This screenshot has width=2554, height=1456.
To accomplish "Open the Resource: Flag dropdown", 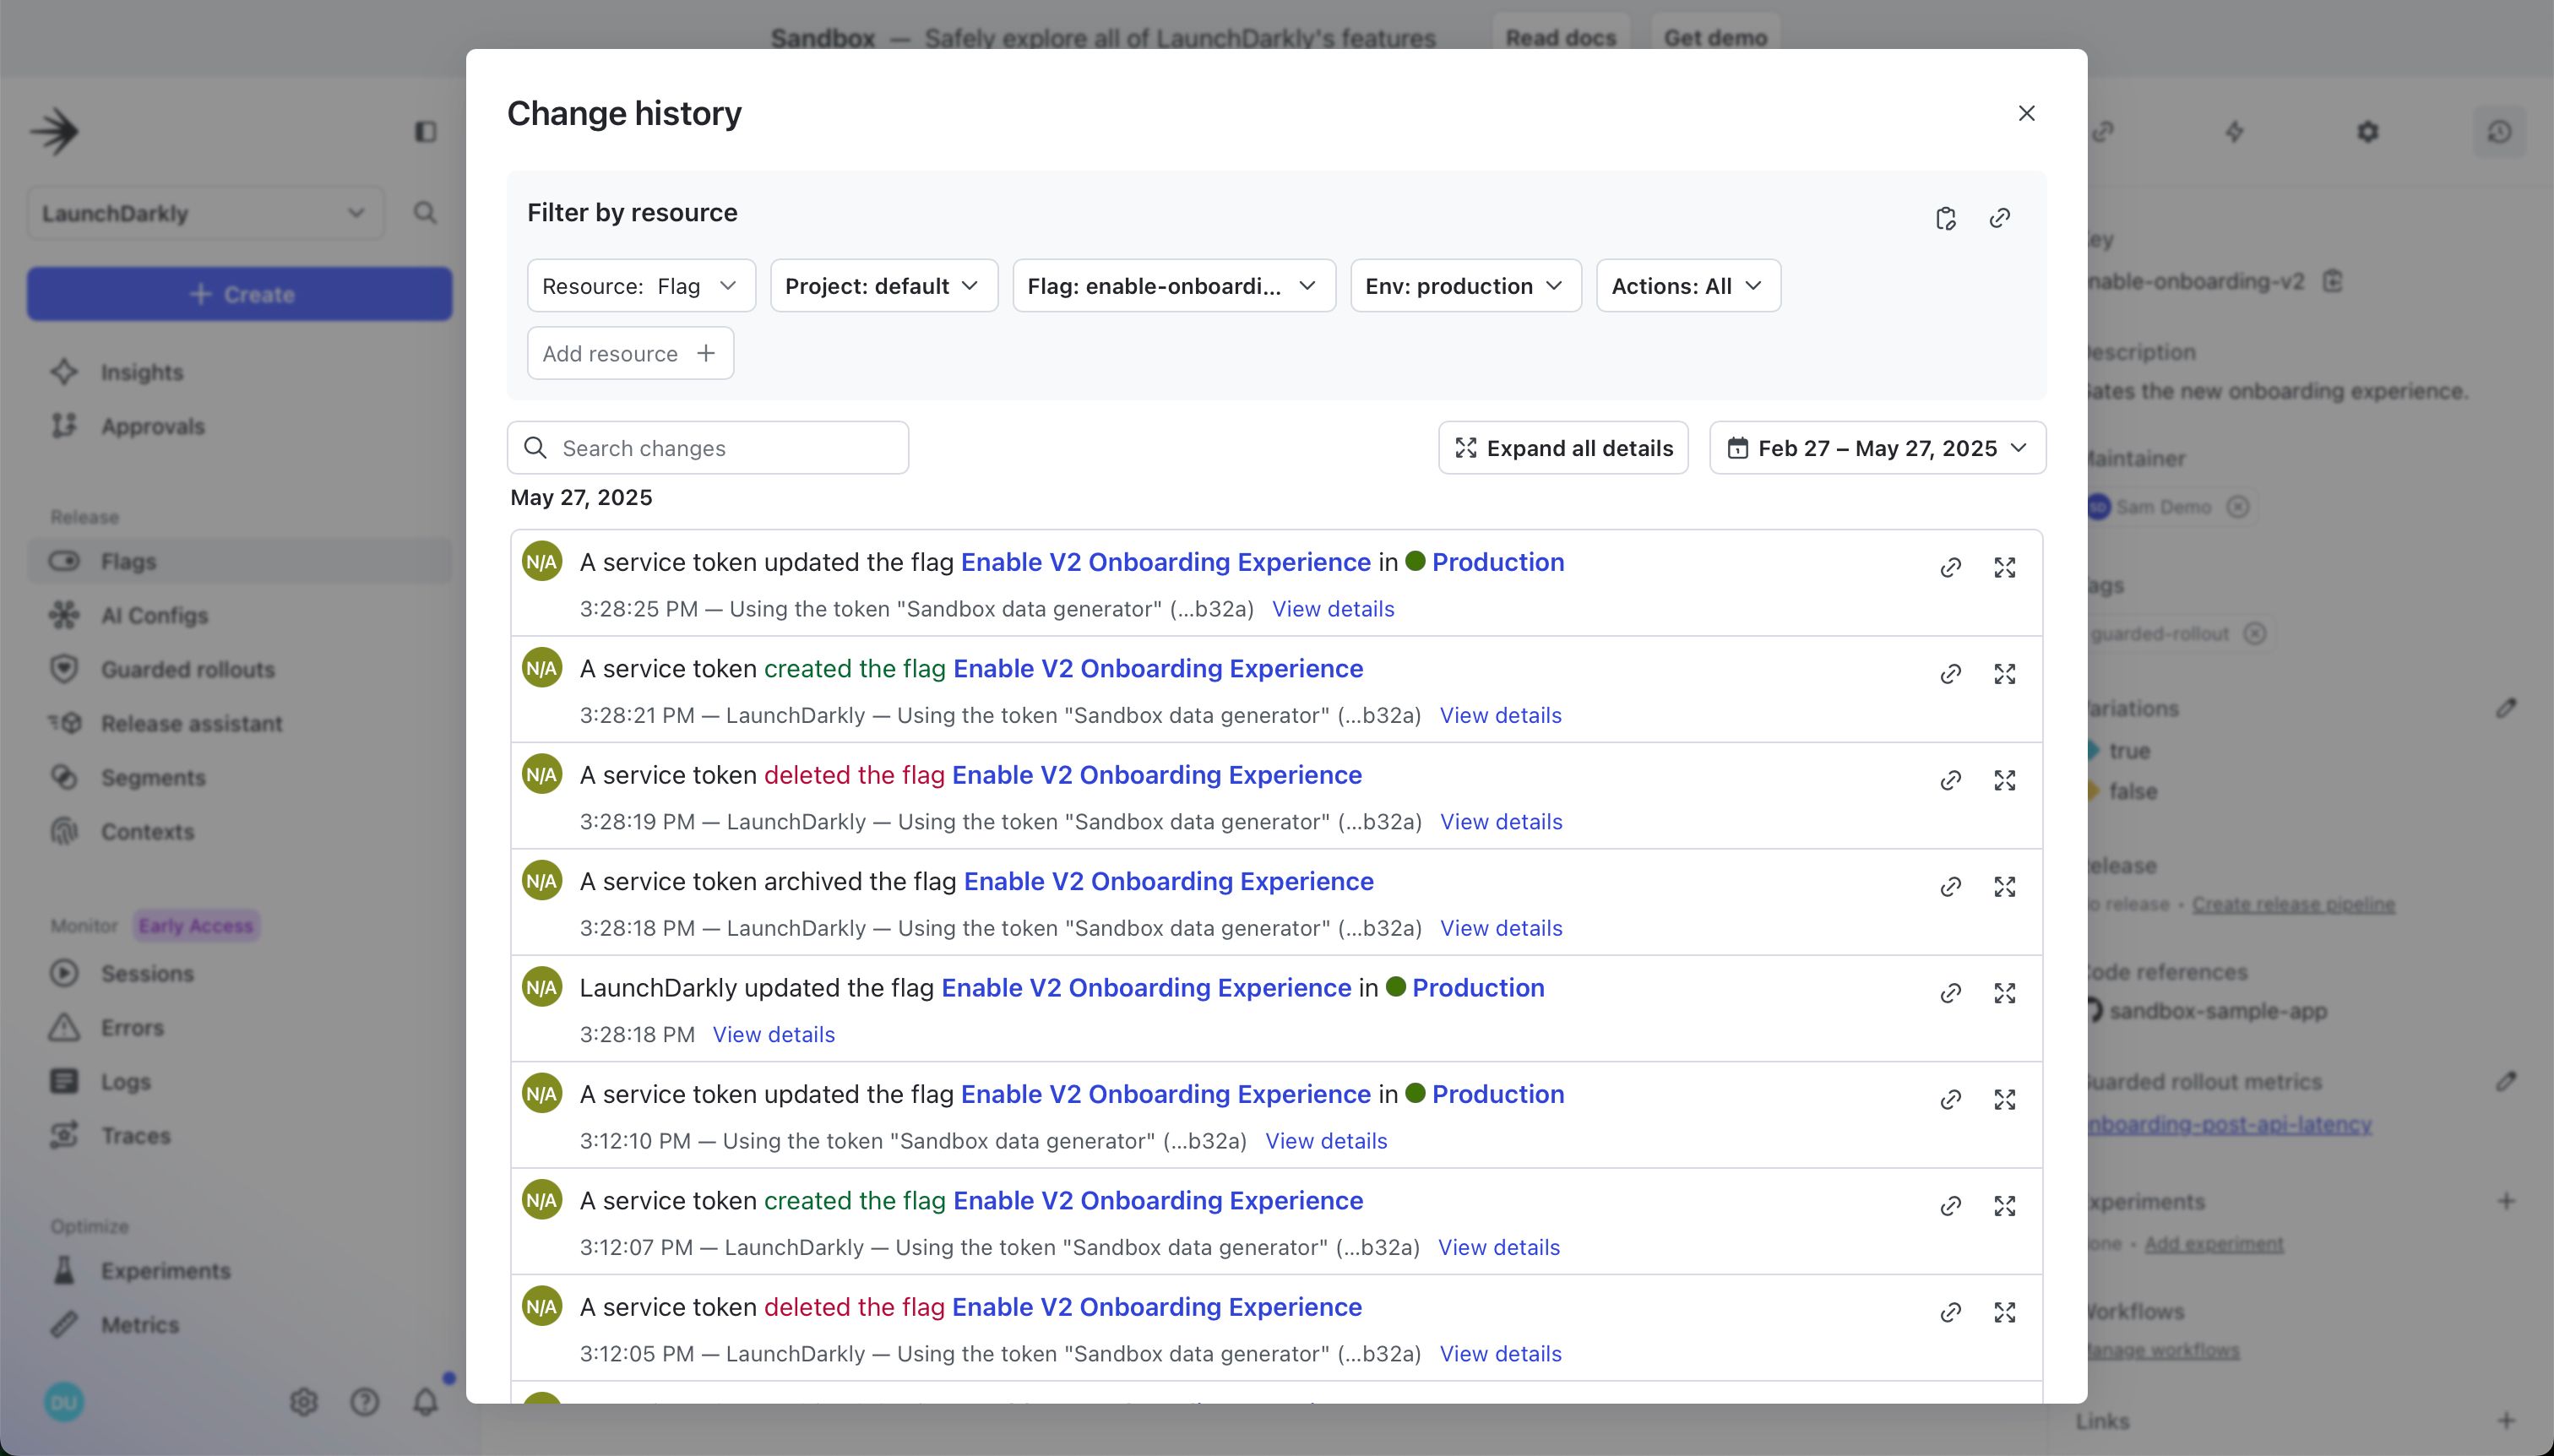I will pos(641,286).
